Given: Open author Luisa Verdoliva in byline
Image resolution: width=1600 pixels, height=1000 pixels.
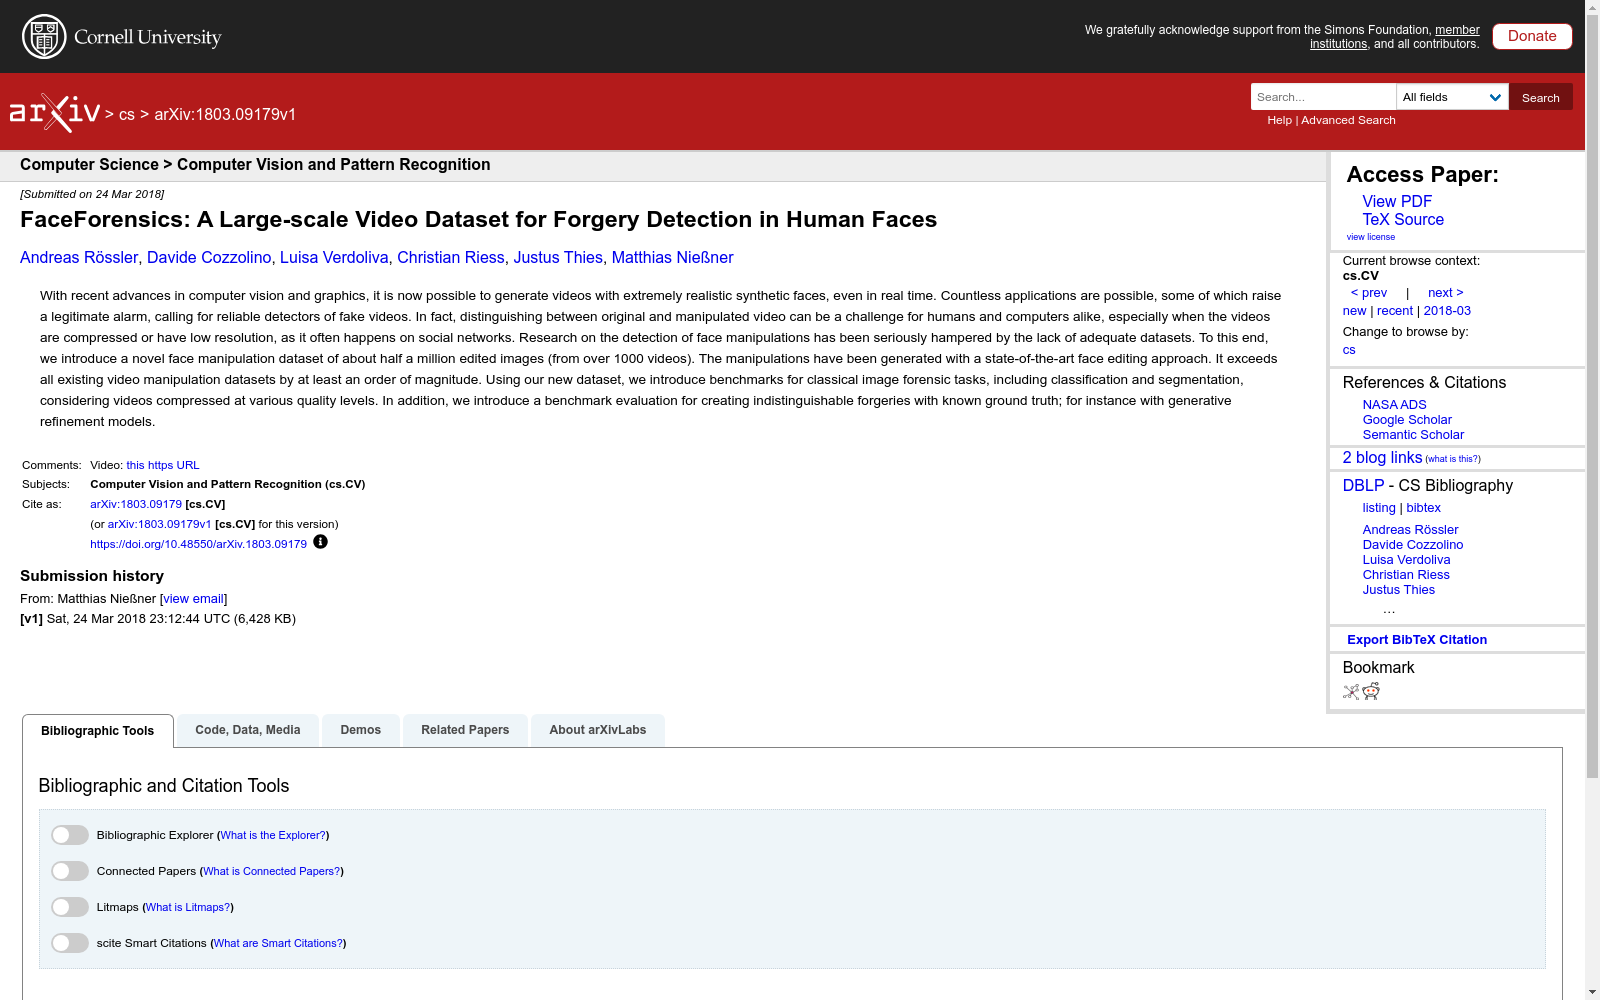Looking at the screenshot, I should pos(334,258).
